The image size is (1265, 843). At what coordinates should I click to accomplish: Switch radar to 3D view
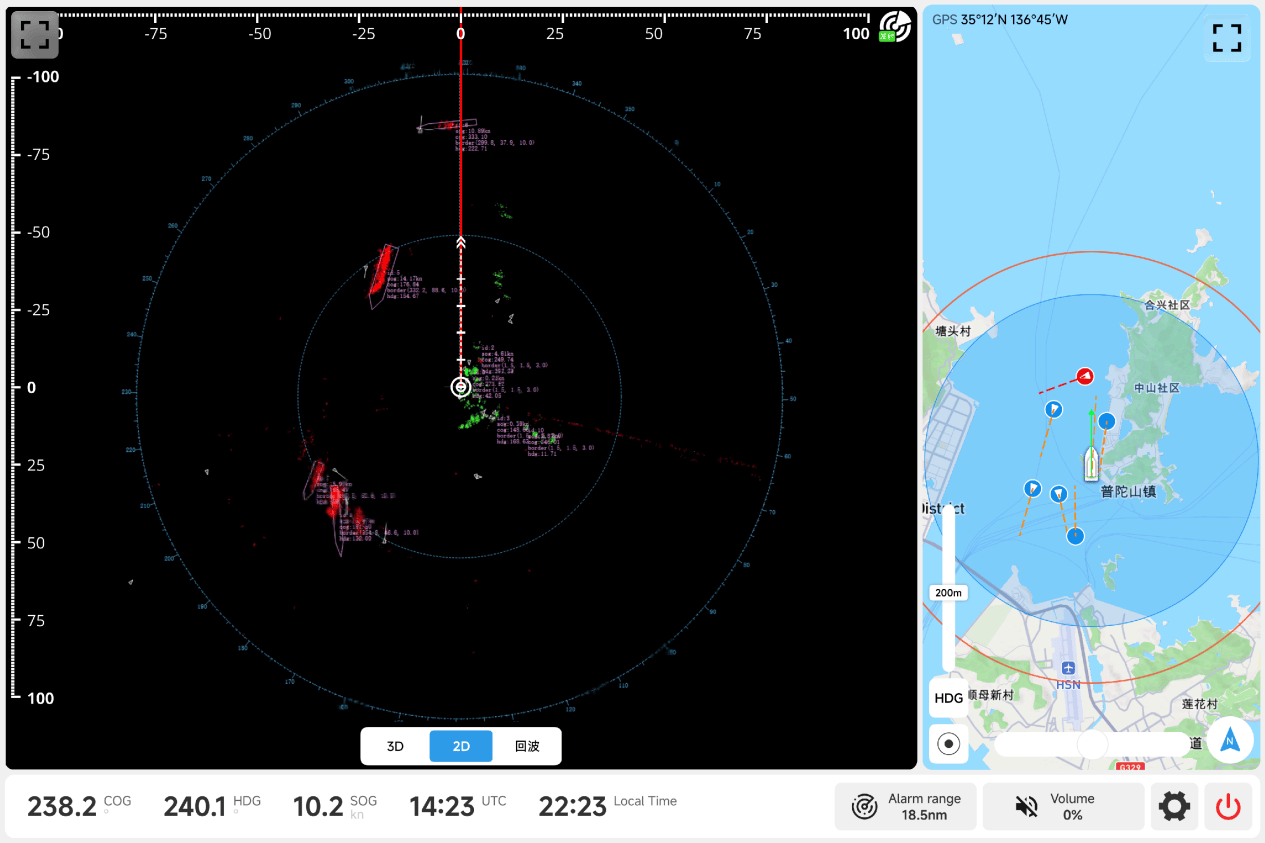(395, 746)
